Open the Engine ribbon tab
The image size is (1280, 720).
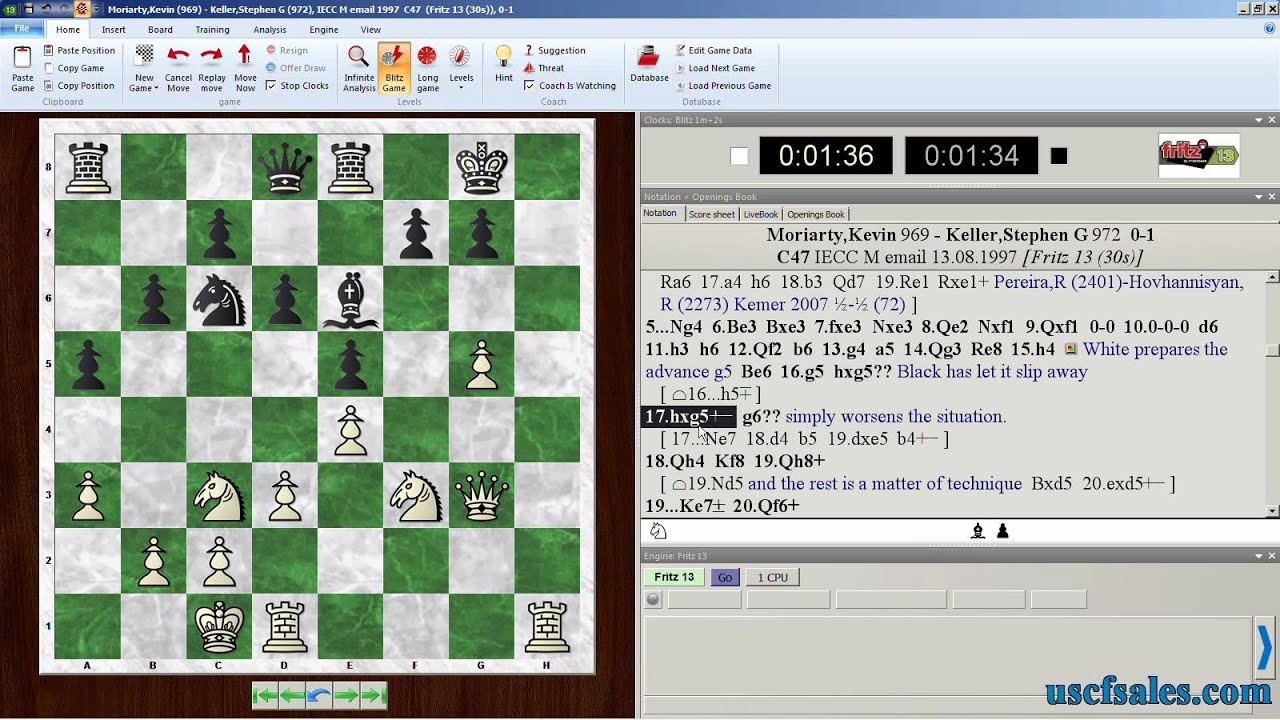323,30
